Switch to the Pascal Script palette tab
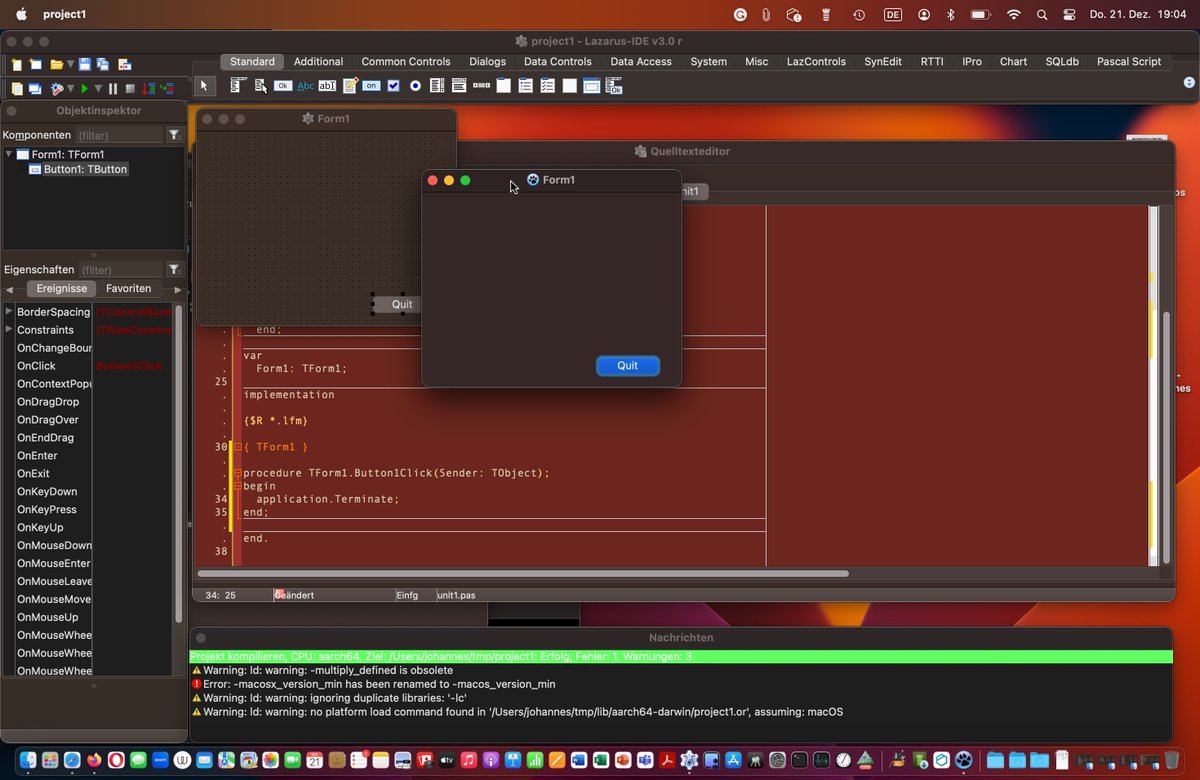This screenshot has width=1200, height=780. click(x=1129, y=61)
